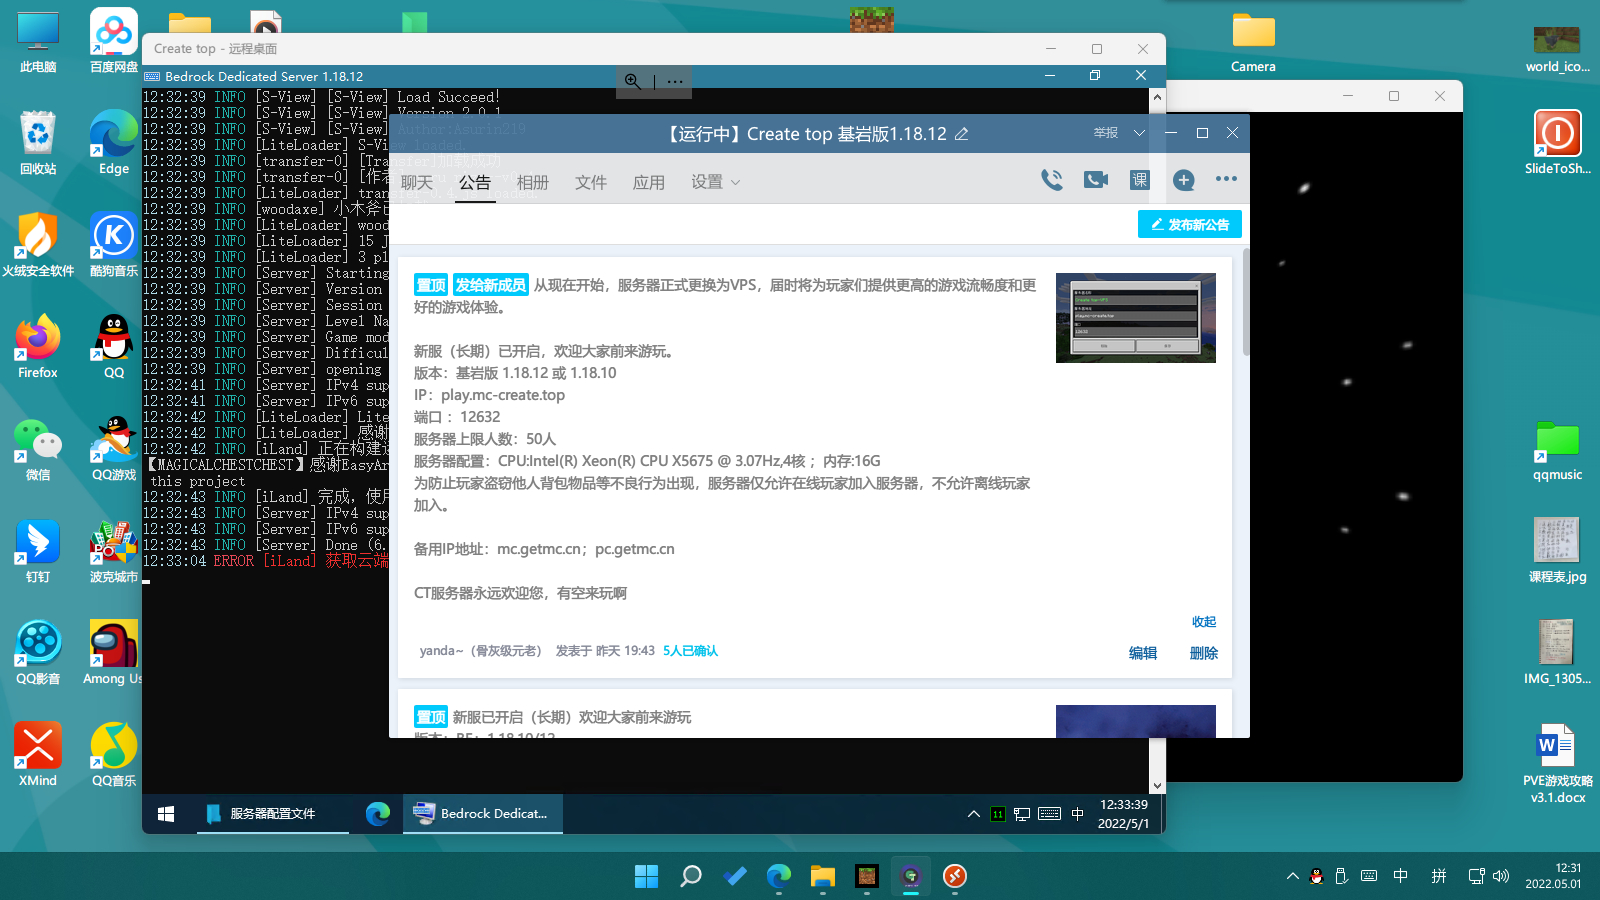Click the zoom magnifier in remote desktop bar
This screenshot has width=1600, height=900.
(633, 81)
